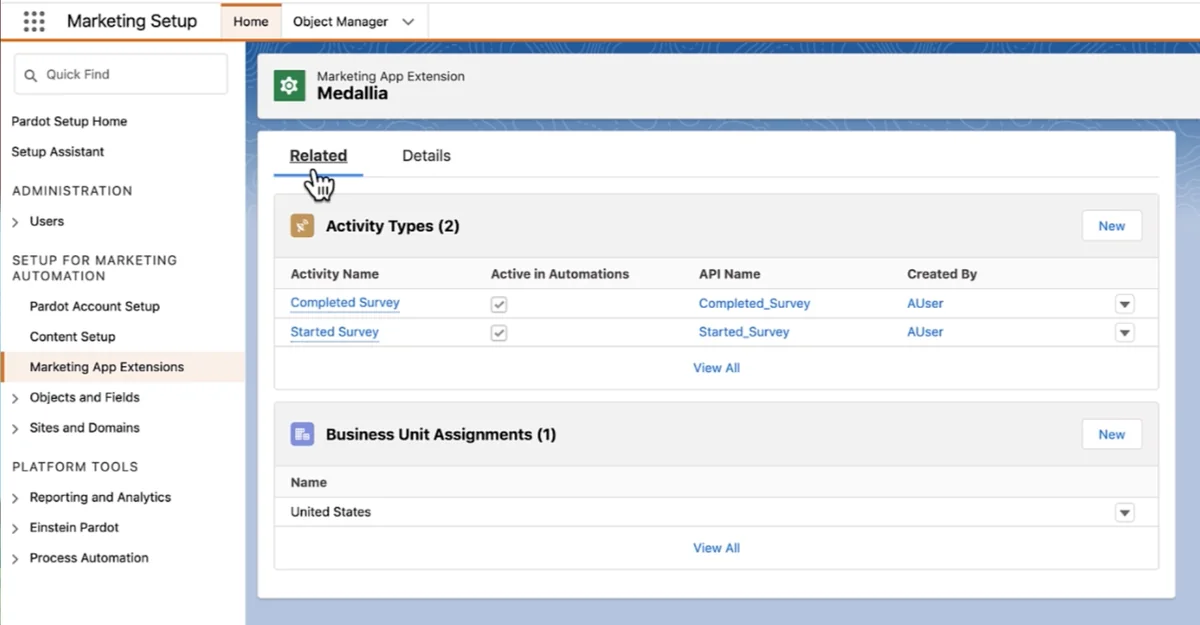The height and width of the screenshot is (625, 1200).
Task: Click the Business Unit Assignments section icon
Action: (x=302, y=434)
